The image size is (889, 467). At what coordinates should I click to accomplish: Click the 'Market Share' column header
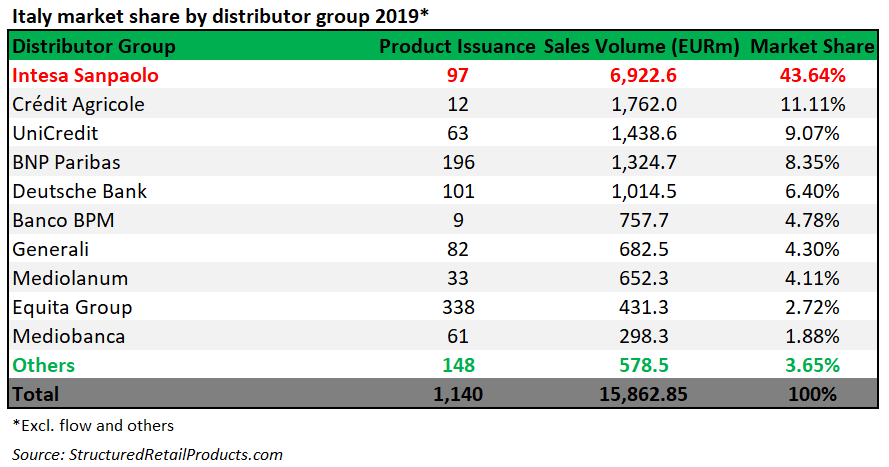[812, 46]
